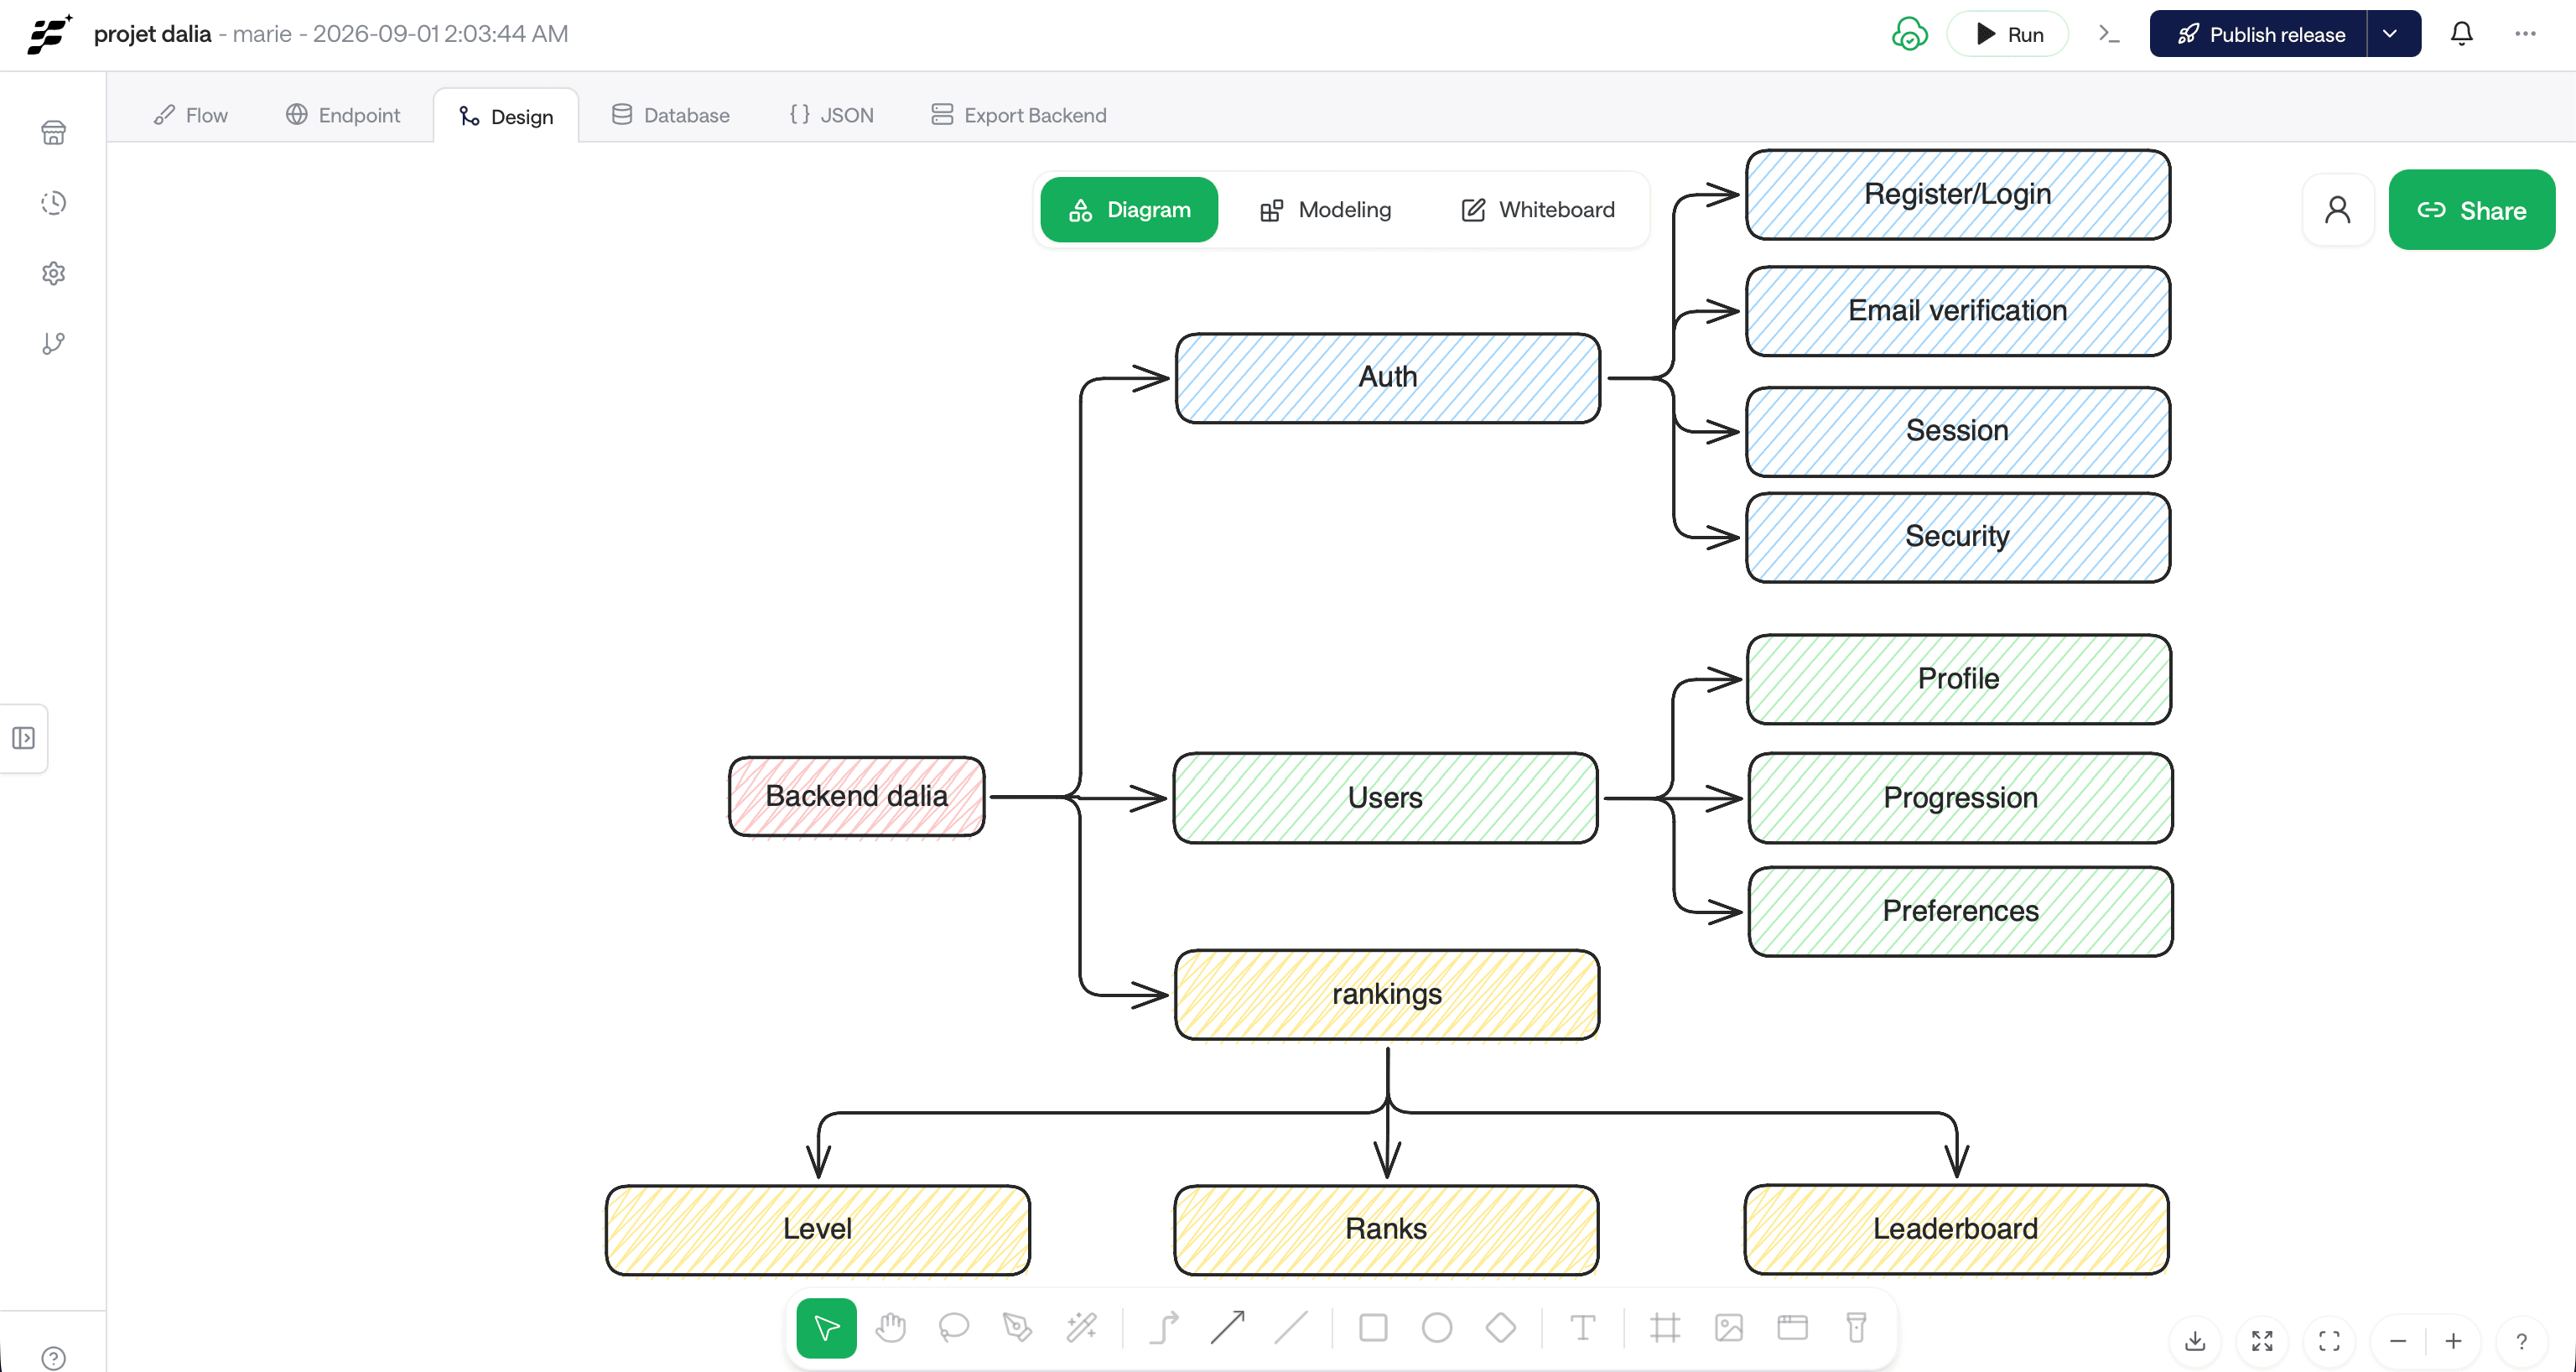Screen dimensions: 2576x1372
Task: Open the Database tab
Action: (670, 115)
